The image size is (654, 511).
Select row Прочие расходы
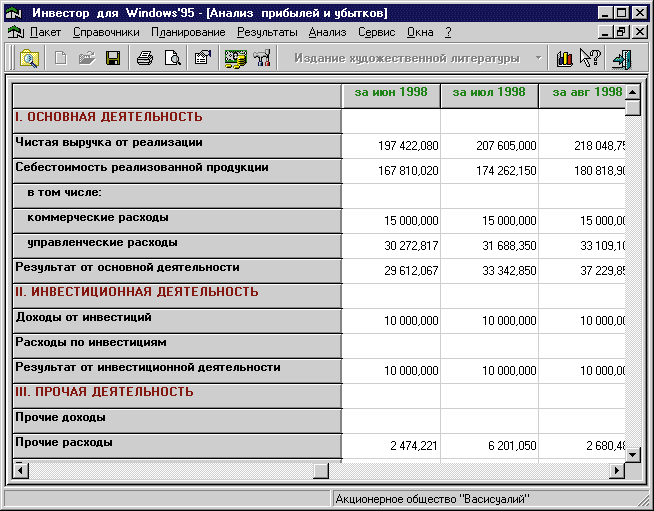[177, 446]
